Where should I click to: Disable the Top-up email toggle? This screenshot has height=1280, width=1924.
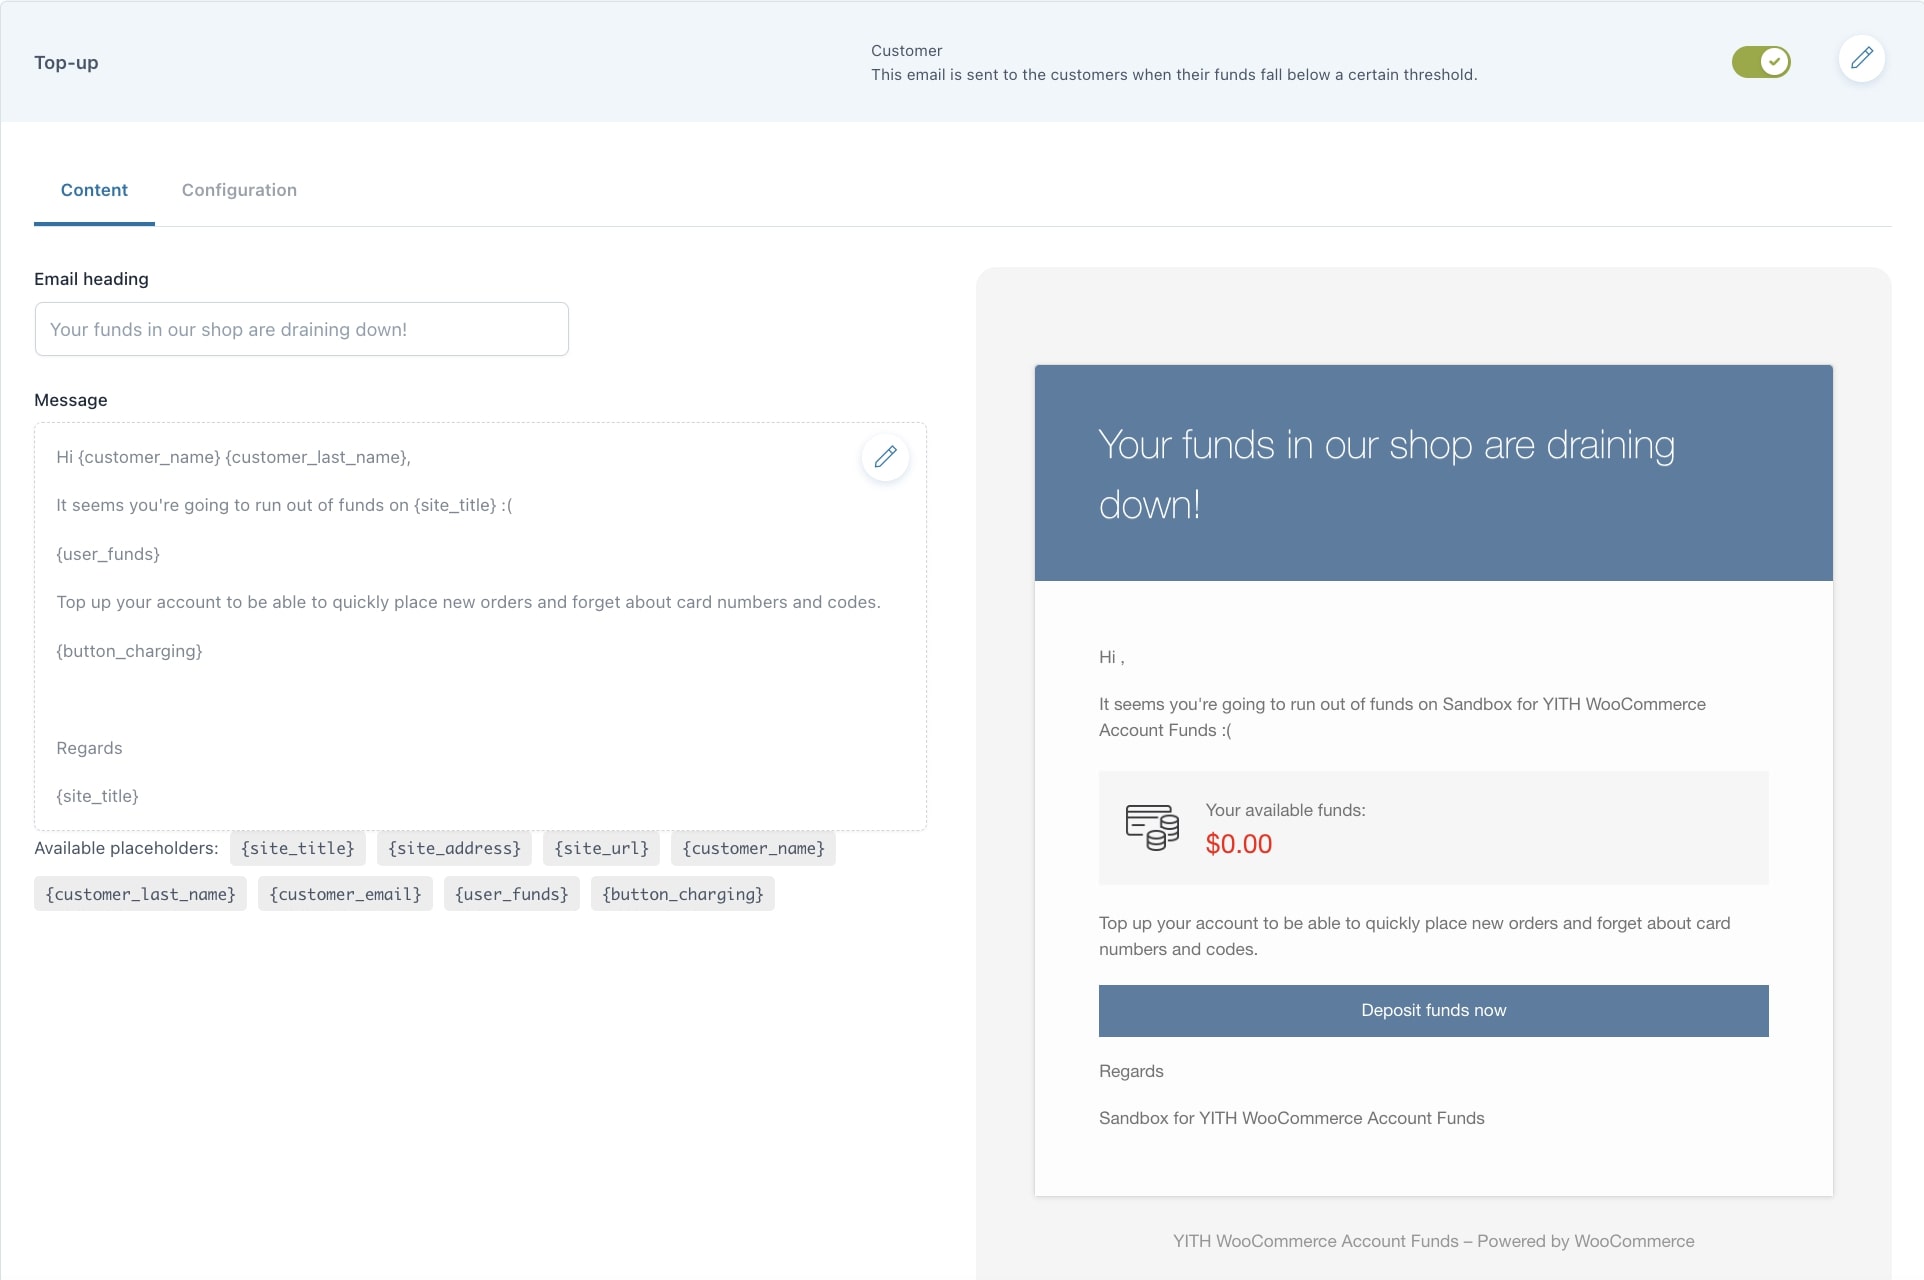pos(1761,62)
